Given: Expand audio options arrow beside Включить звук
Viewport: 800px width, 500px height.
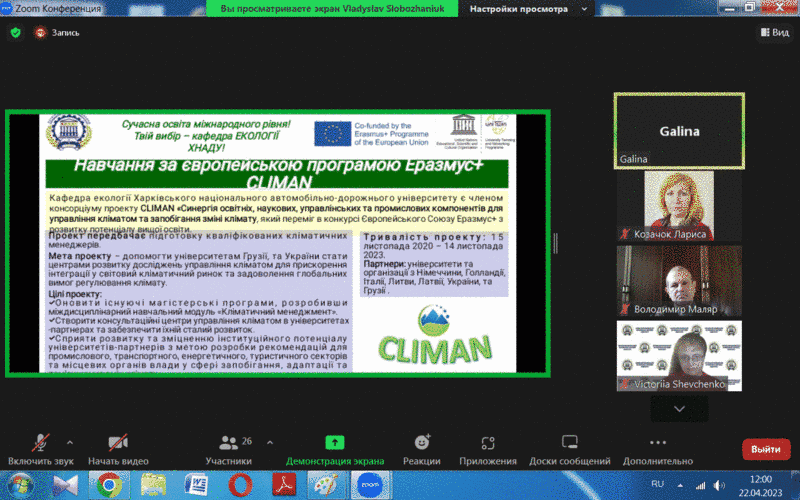Looking at the screenshot, I should [x=70, y=442].
